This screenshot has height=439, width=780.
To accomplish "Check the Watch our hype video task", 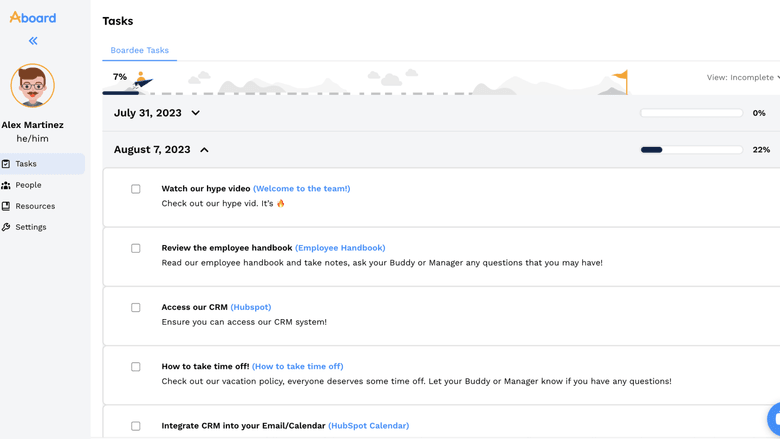I will tap(136, 189).
